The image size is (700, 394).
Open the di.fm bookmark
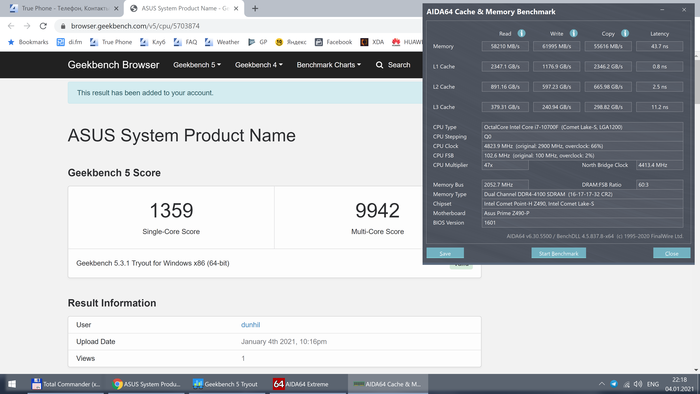(x=69, y=42)
